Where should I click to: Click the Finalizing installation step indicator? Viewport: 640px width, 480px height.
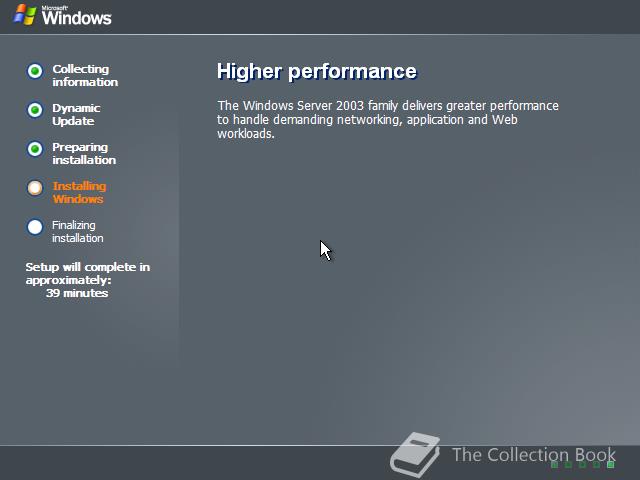[x=35, y=227]
